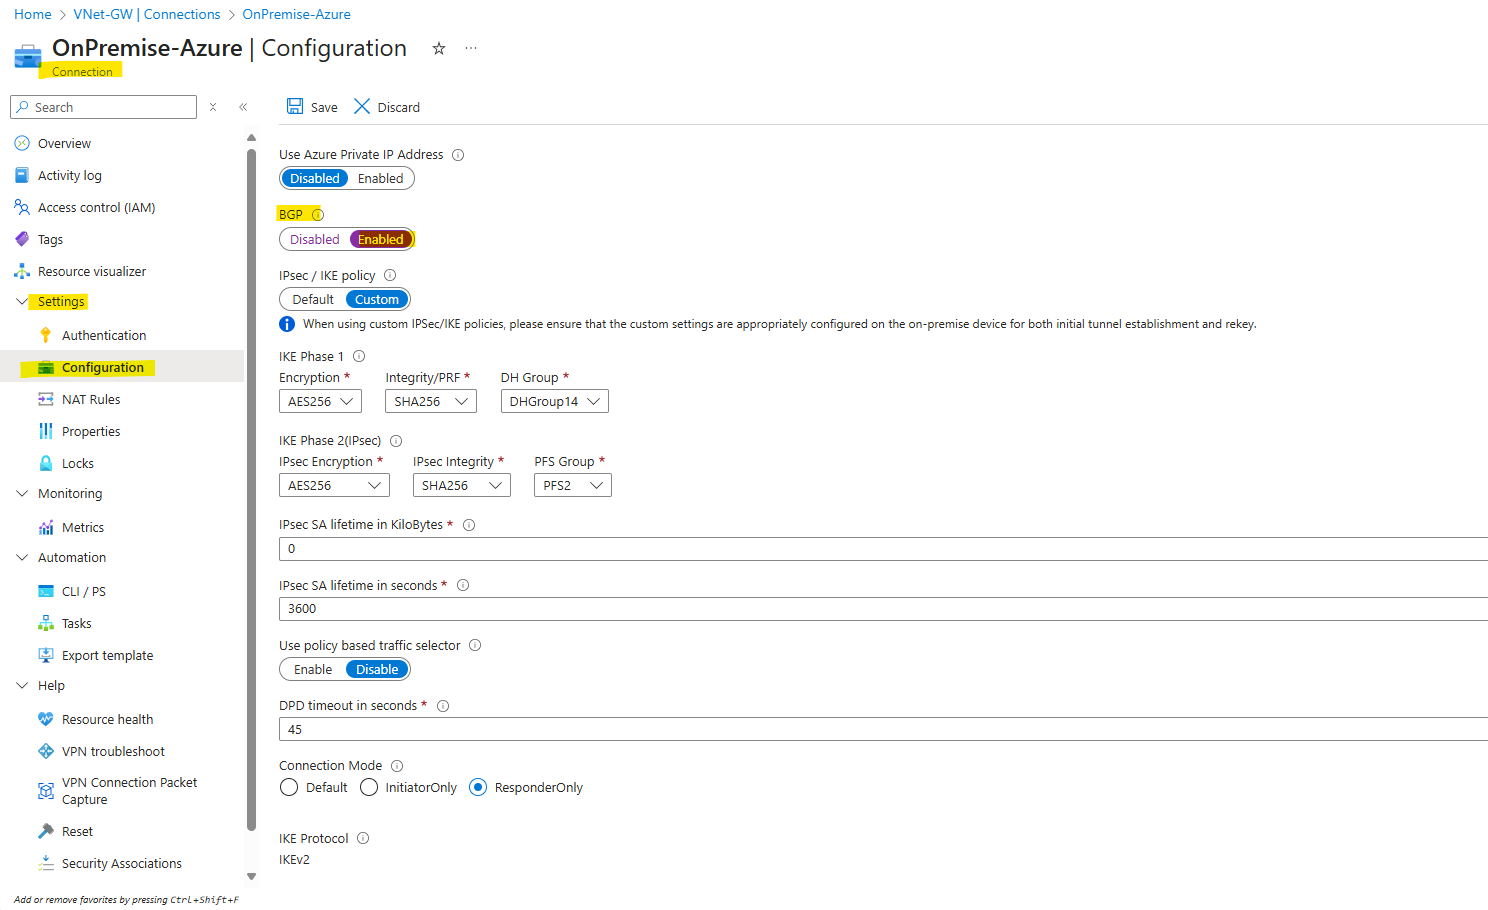Click the Overview icon in sidebar
Viewport: 1488px width, 910px height.
coord(22,143)
